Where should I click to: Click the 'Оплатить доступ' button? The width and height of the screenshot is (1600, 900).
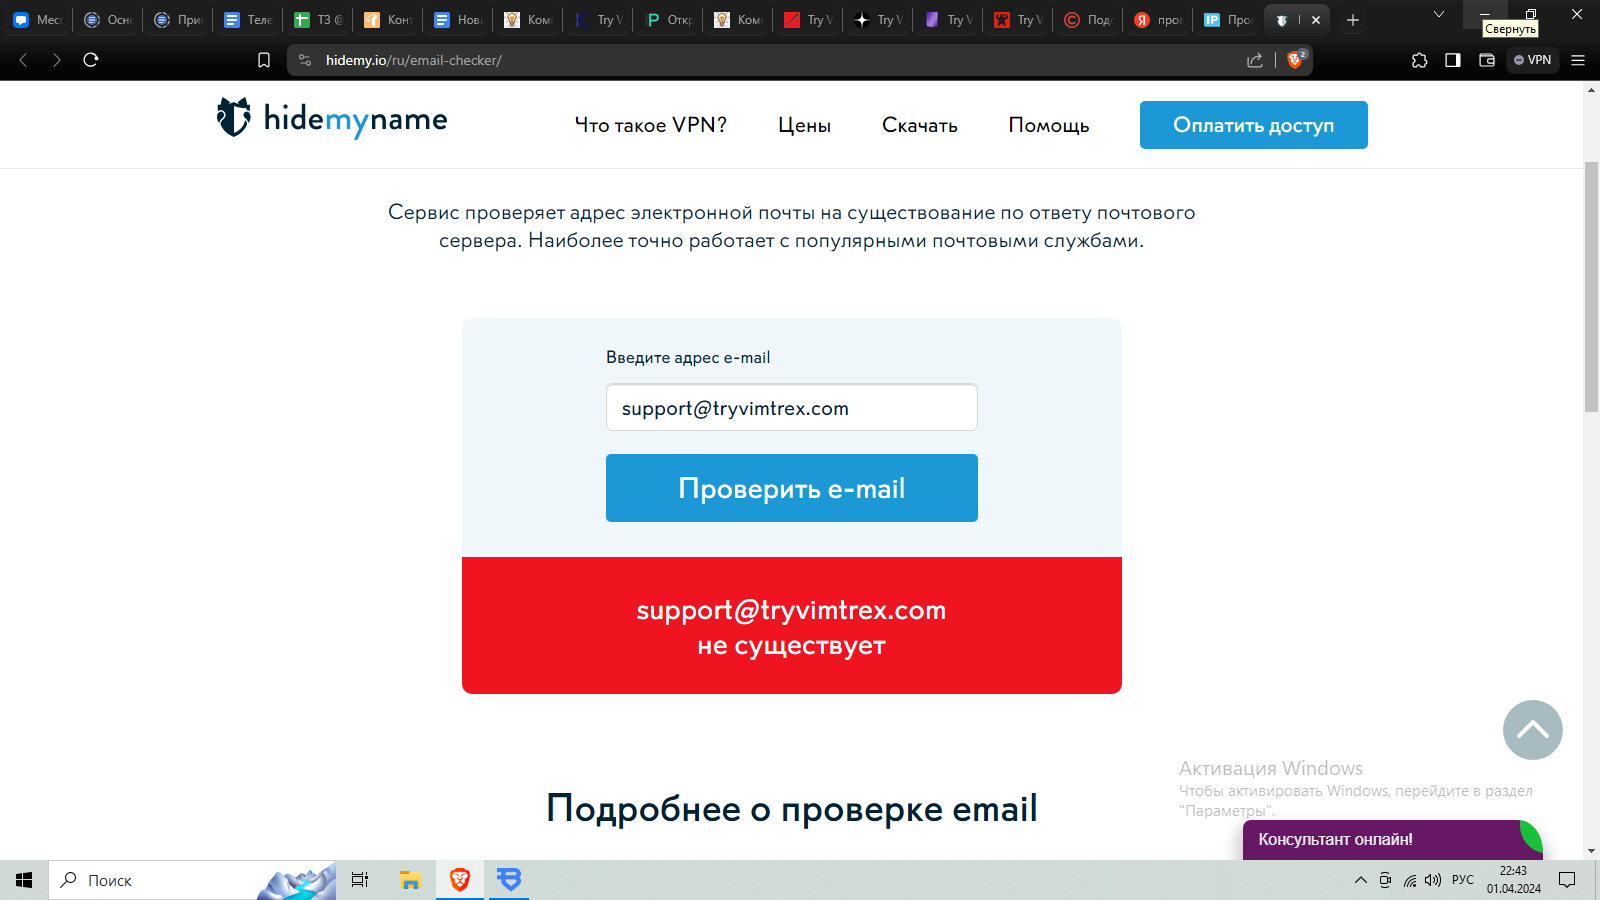pos(1253,125)
